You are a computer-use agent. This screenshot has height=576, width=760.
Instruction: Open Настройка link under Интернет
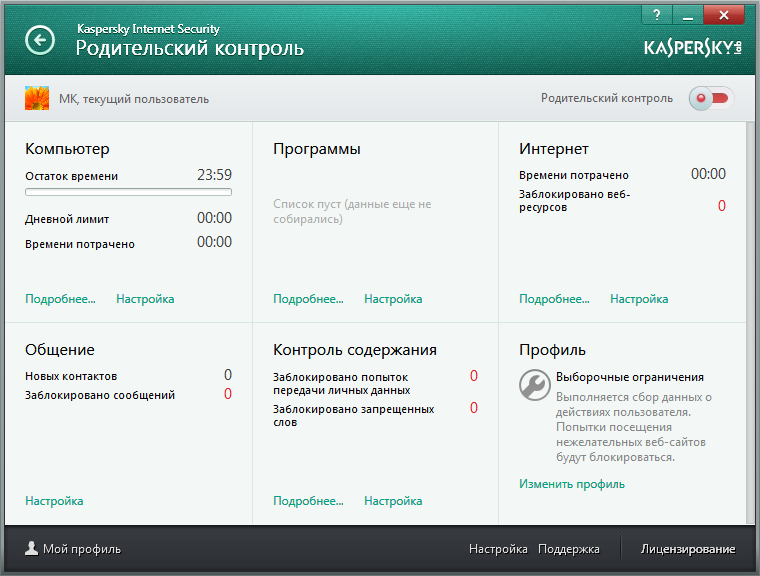639,299
